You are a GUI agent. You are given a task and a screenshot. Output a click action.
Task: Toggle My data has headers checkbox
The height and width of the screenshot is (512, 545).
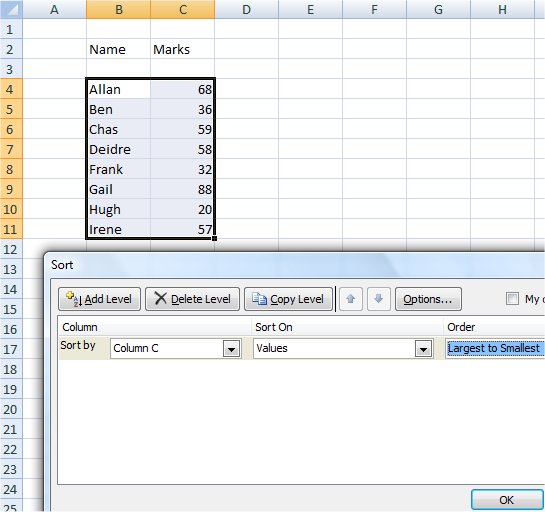pyautogui.click(x=512, y=299)
